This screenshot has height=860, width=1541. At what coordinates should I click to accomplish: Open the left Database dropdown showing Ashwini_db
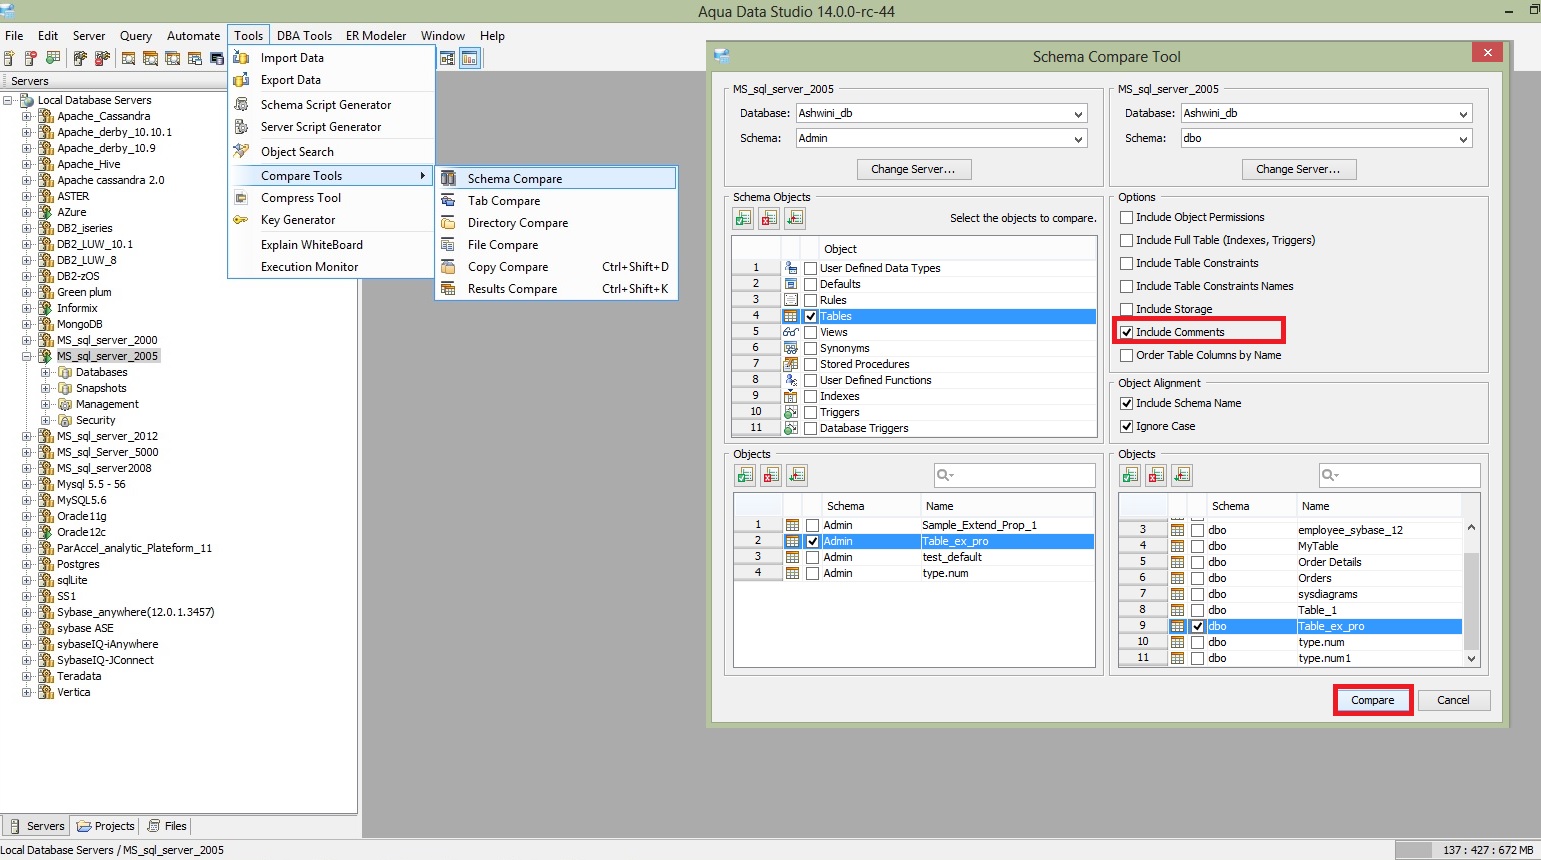941,114
